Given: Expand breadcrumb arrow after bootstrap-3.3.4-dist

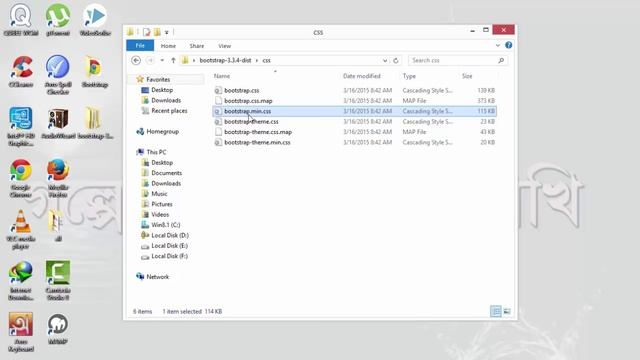Looking at the screenshot, I should pyautogui.click(x=257, y=60).
